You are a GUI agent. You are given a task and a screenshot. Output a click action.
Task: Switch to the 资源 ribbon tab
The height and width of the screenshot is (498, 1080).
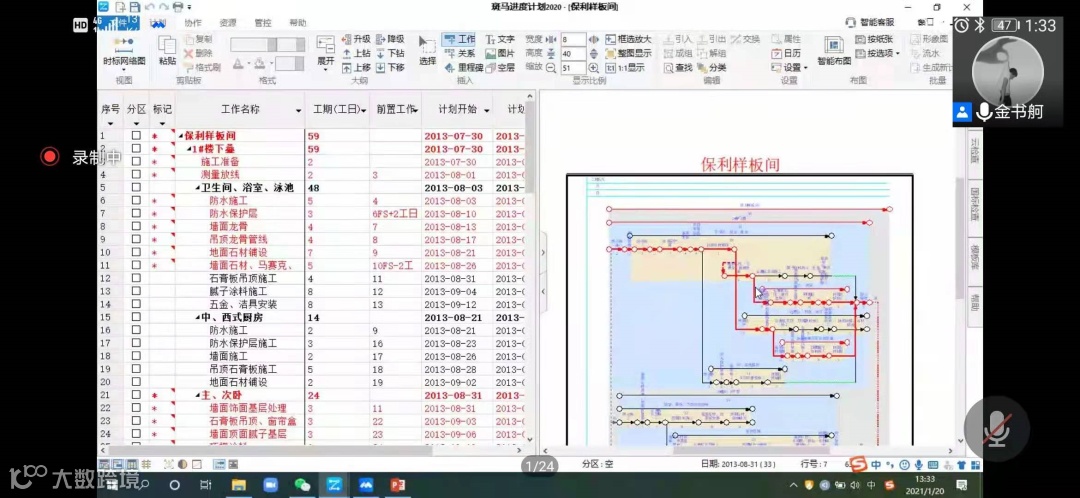(228, 23)
